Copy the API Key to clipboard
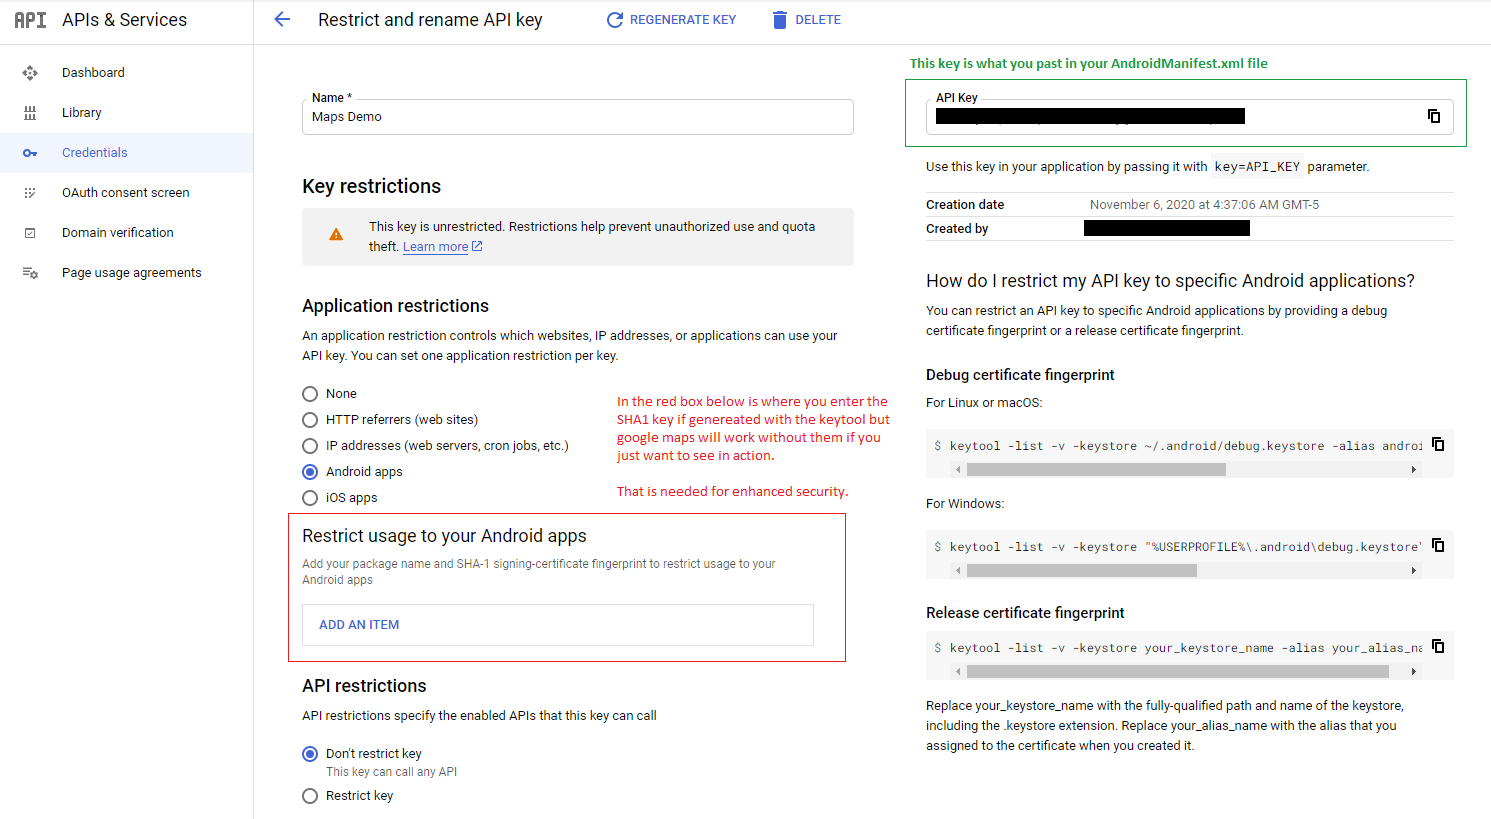 pos(1434,116)
